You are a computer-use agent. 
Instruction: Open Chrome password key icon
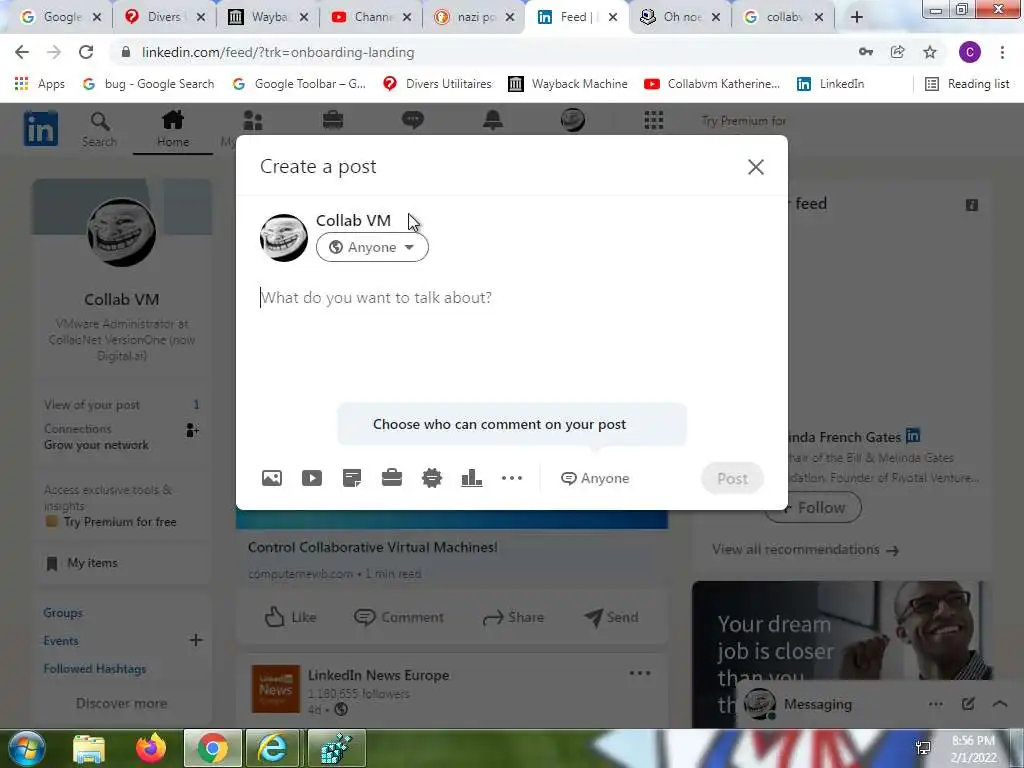coord(866,52)
